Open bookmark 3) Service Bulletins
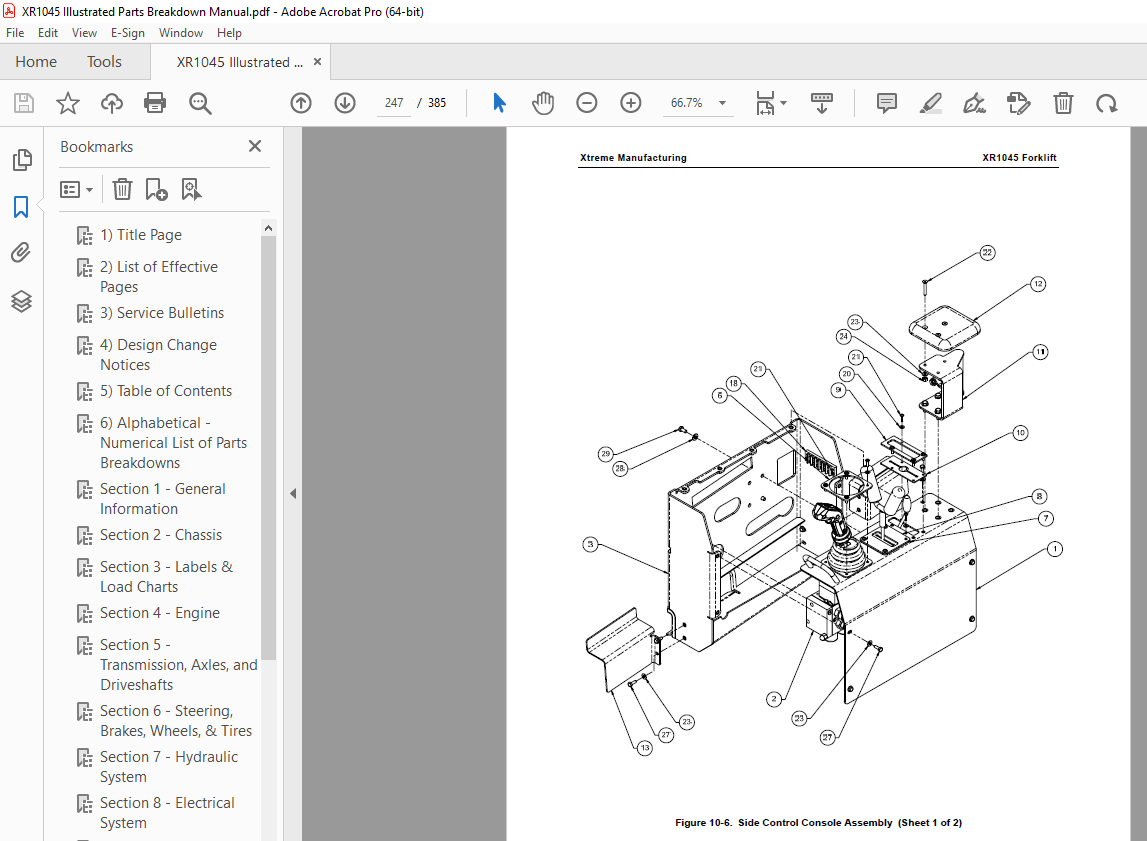The image size is (1147, 841). (x=162, y=313)
